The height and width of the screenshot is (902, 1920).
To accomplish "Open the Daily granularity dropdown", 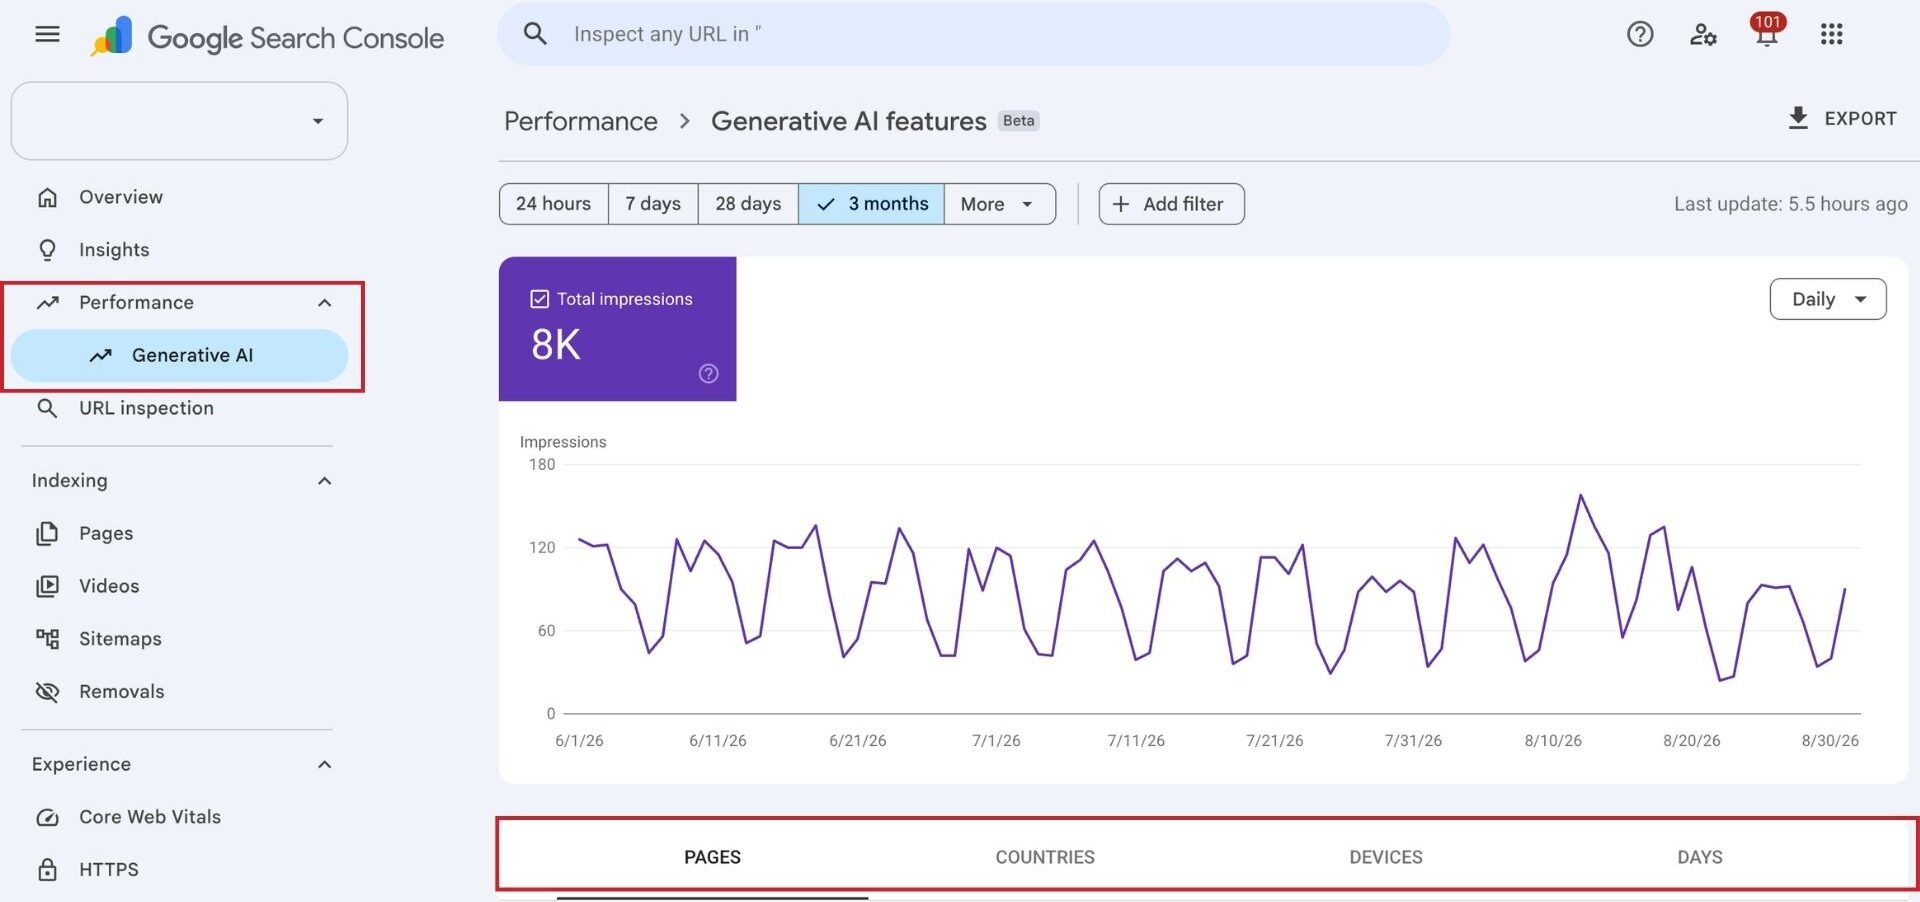I will pyautogui.click(x=1828, y=299).
